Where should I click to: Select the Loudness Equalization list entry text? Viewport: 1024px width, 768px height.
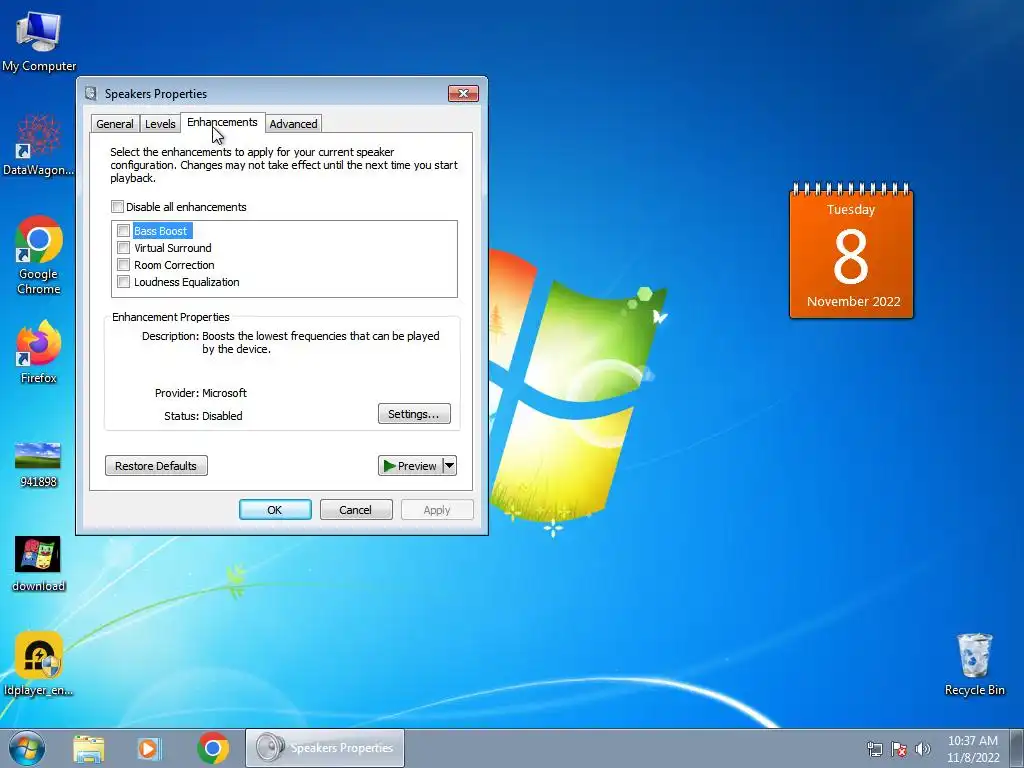click(x=187, y=282)
